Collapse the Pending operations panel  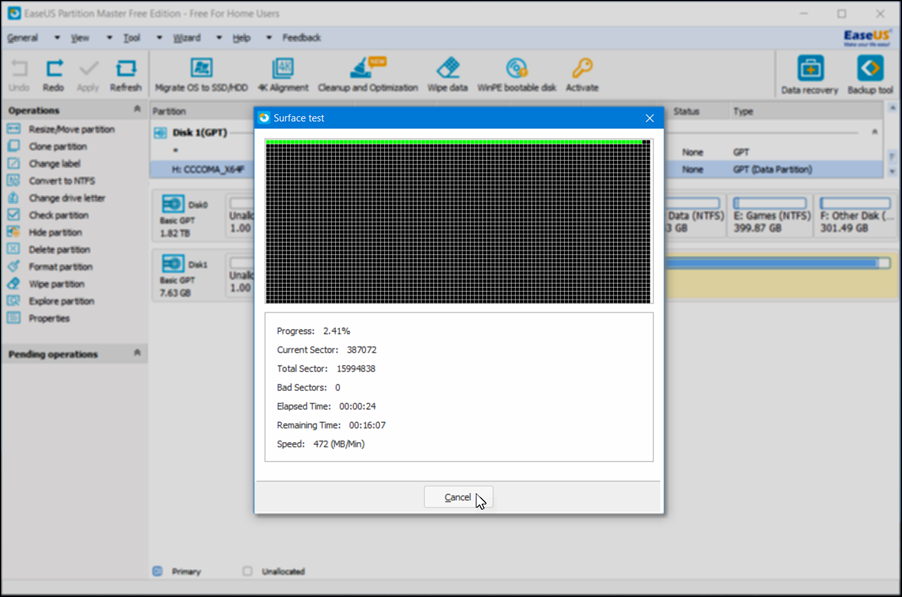[137, 353]
